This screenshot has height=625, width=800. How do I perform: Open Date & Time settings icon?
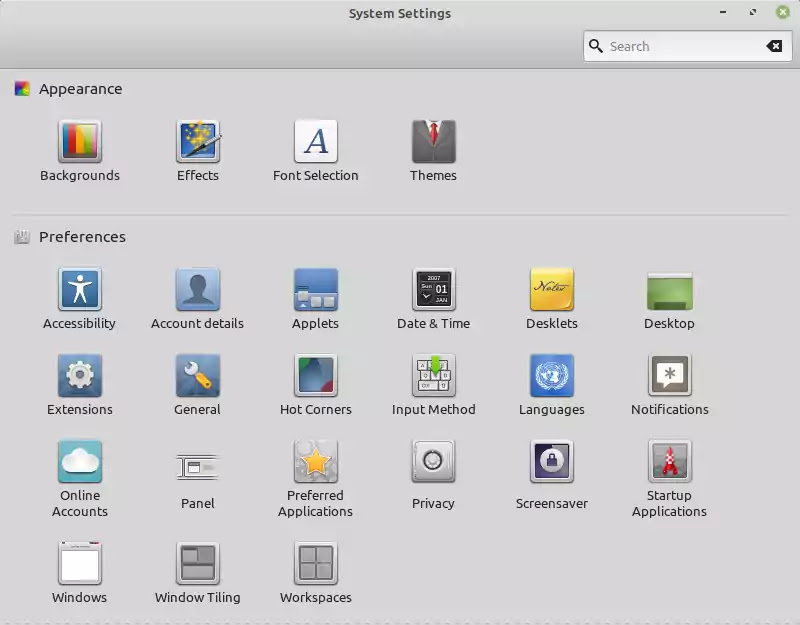click(x=434, y=289)
